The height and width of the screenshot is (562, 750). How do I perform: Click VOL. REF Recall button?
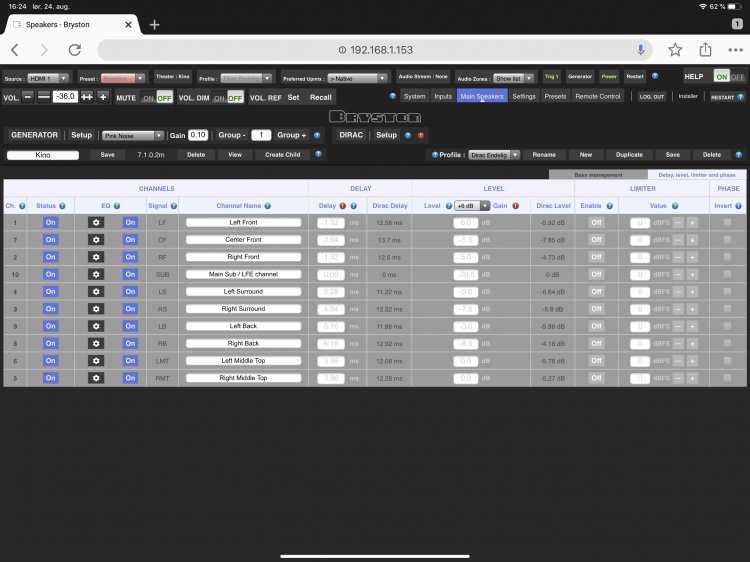coord(320,98)
